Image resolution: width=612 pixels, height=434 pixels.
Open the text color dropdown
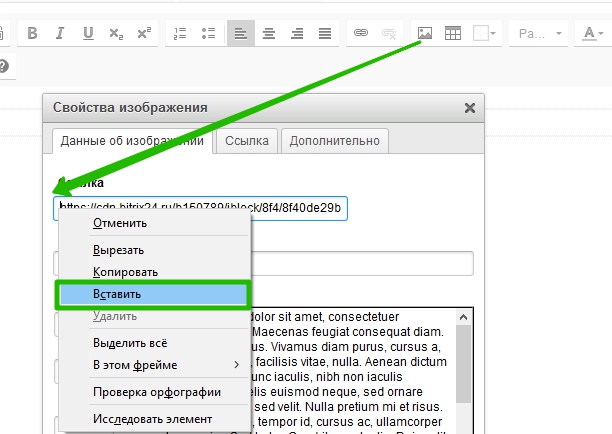point(593,33)
